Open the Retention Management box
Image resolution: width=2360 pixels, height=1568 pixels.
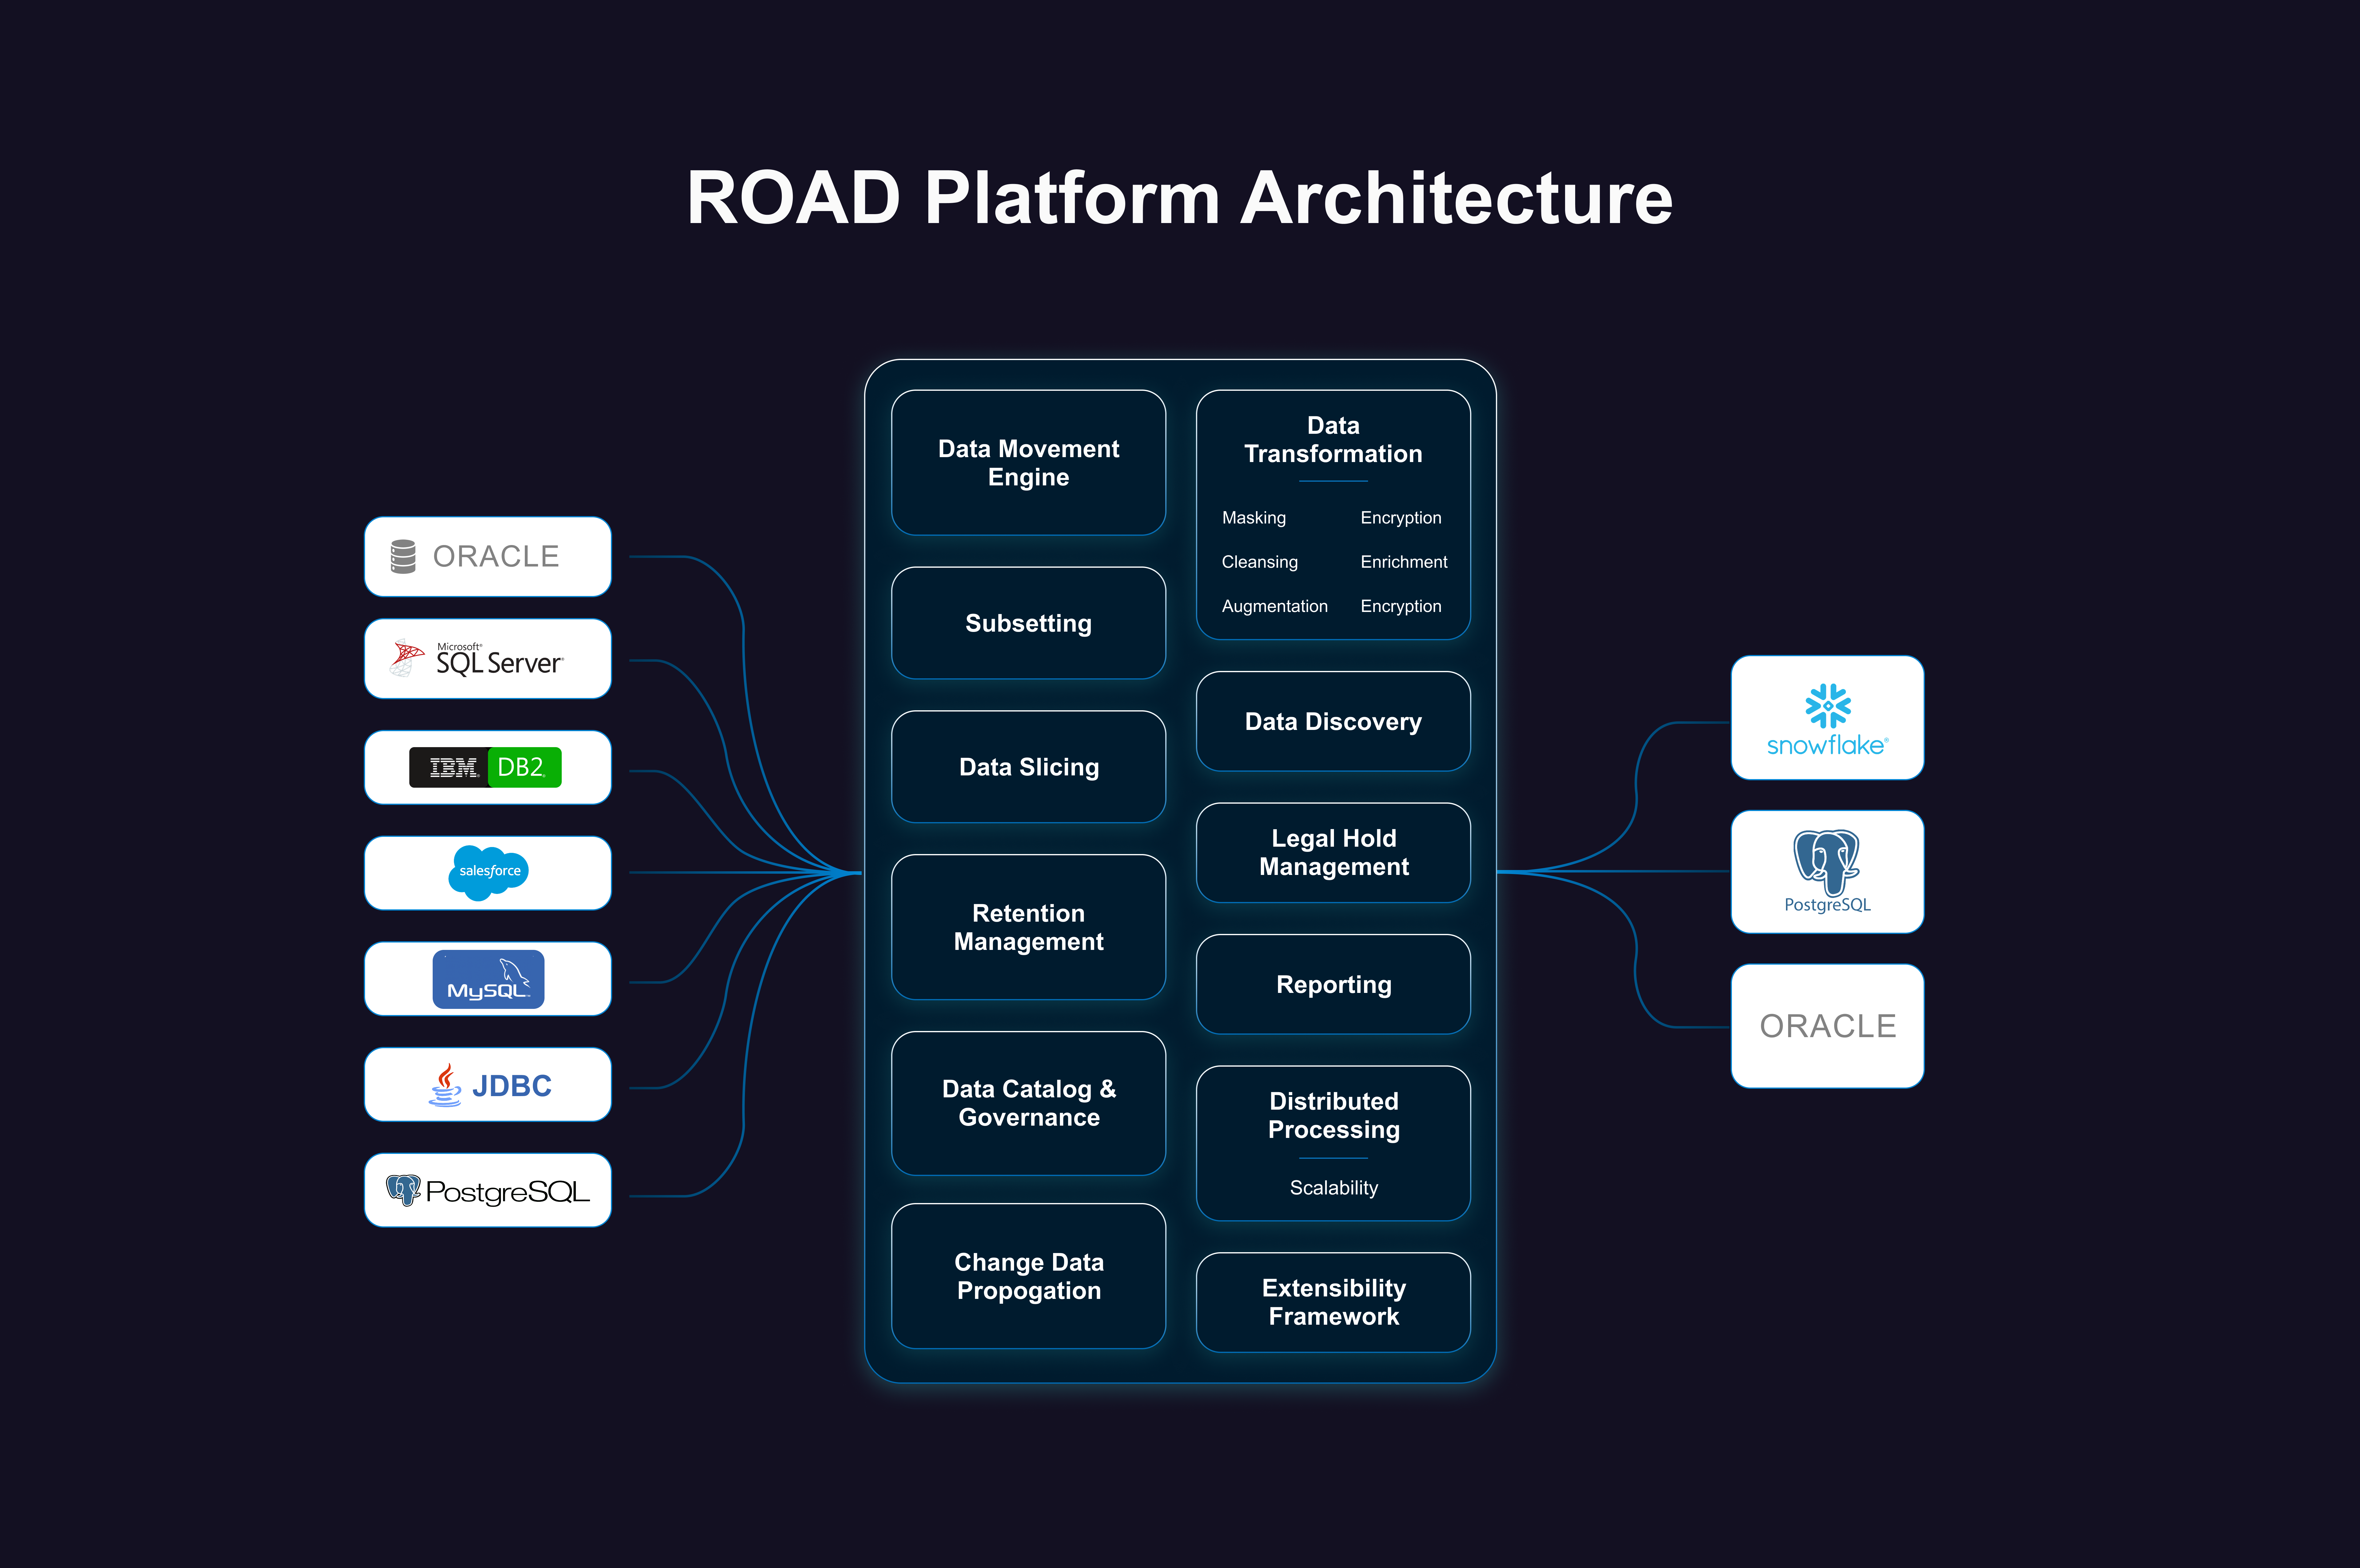click(x=1028, y=927)
